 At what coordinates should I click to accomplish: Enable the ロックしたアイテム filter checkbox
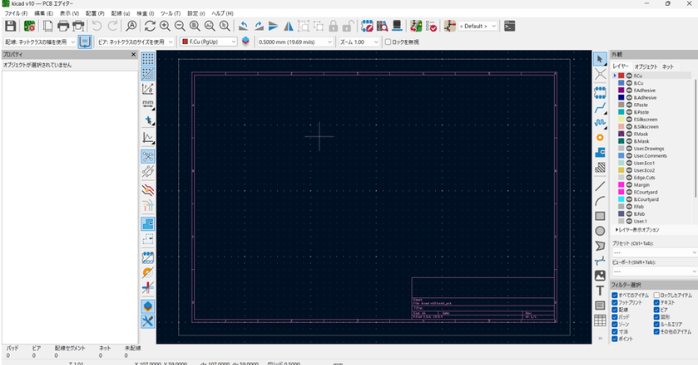(x=657, y=295)
